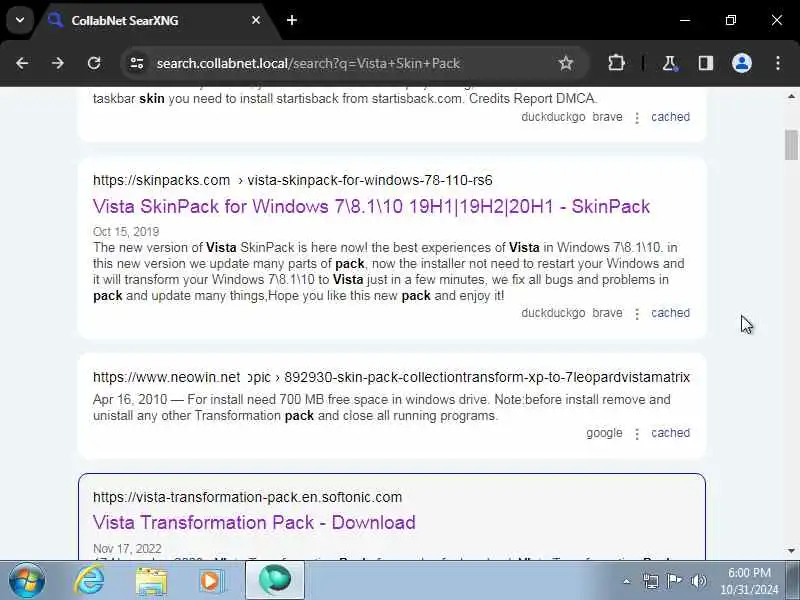This screenshot has height=600, width=800.
Task: Open options dots for skinpacks.com result
Action: [x=637, y=314]
